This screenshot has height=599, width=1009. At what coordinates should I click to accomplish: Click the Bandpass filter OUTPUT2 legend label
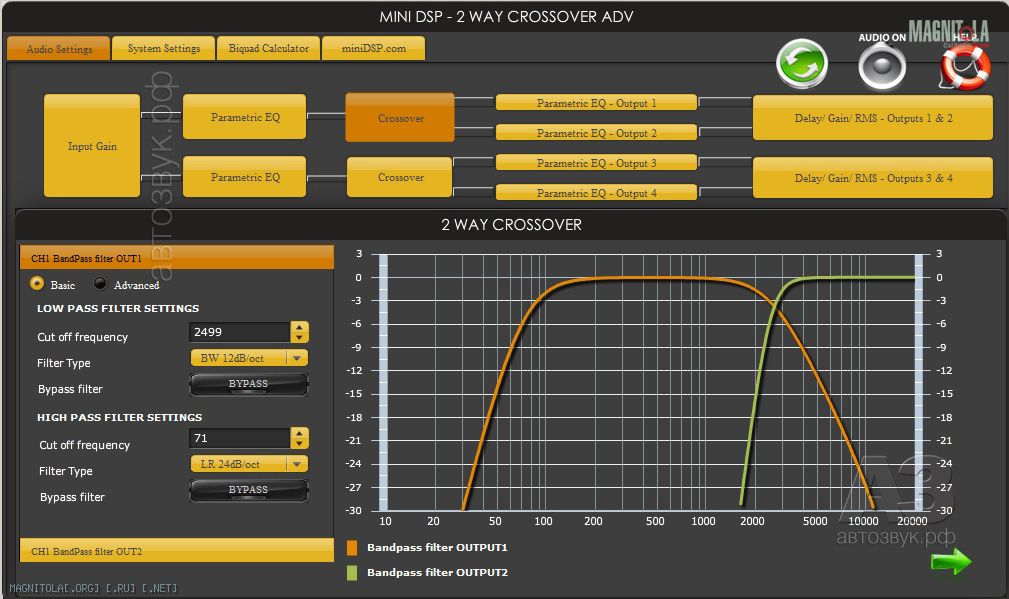[x=437, y=573]
